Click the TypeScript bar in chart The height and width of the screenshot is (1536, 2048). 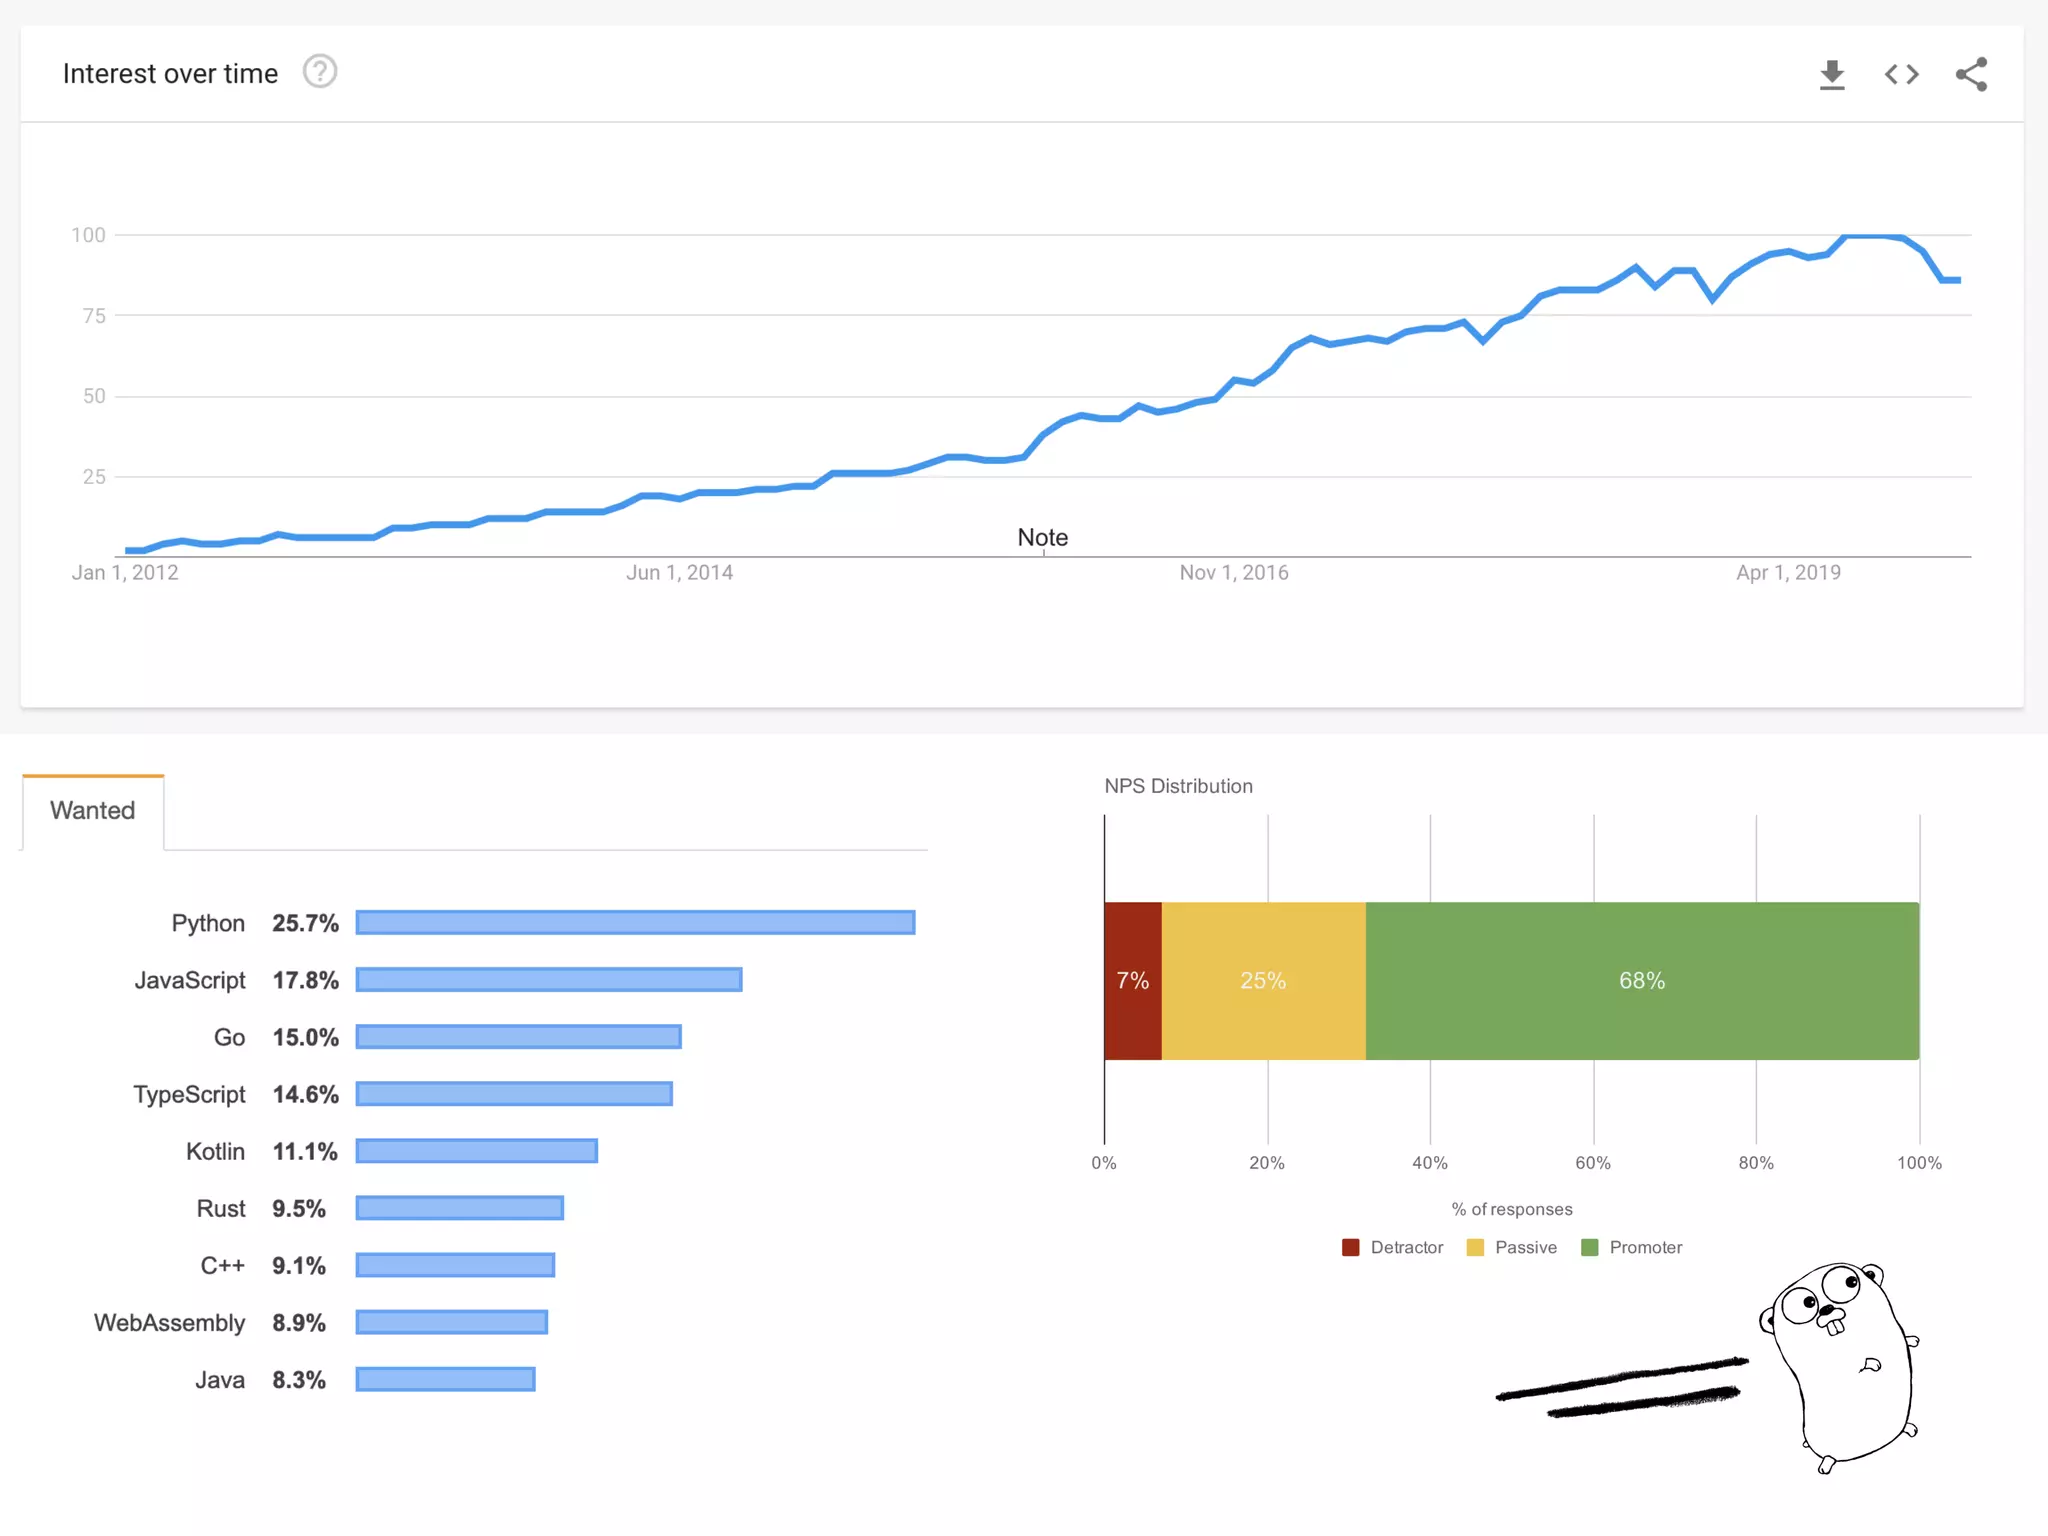coord(514,1094)
